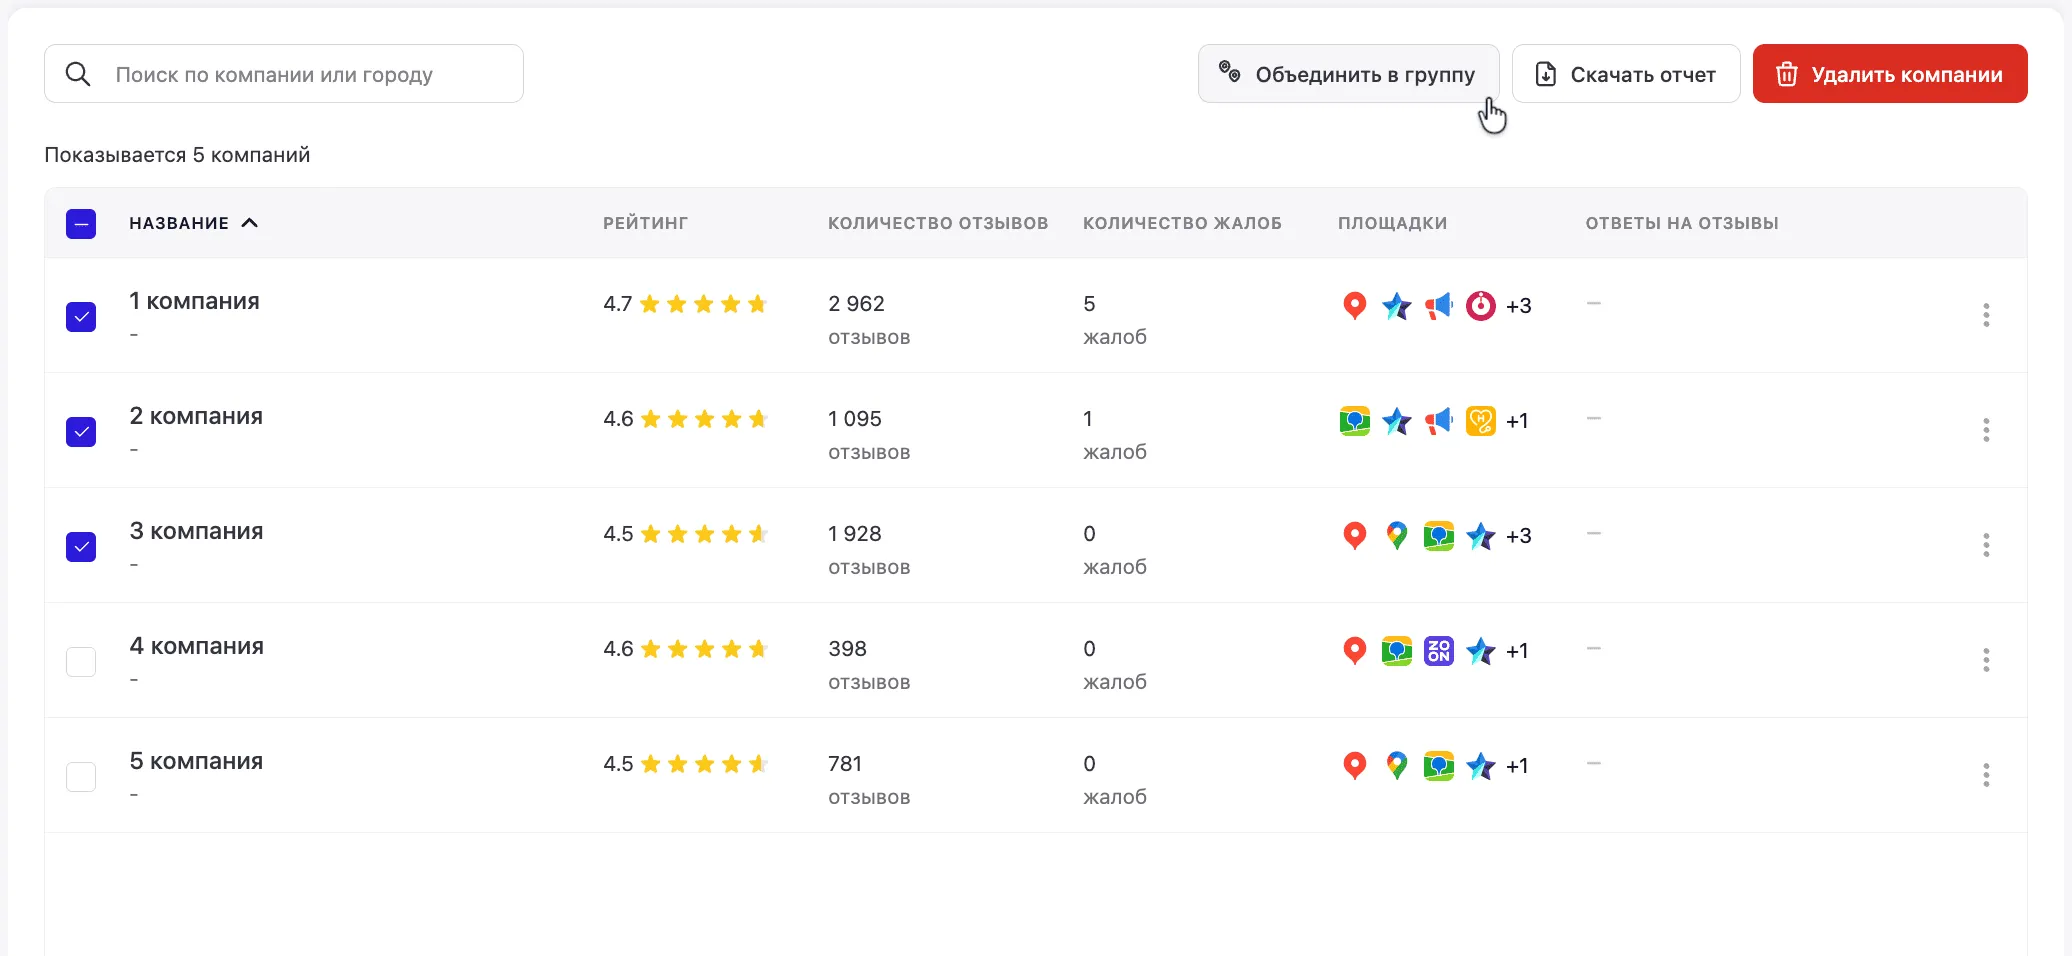Click Показывается 5 компаний label
Screen dimensions: 2072x956
177,155
